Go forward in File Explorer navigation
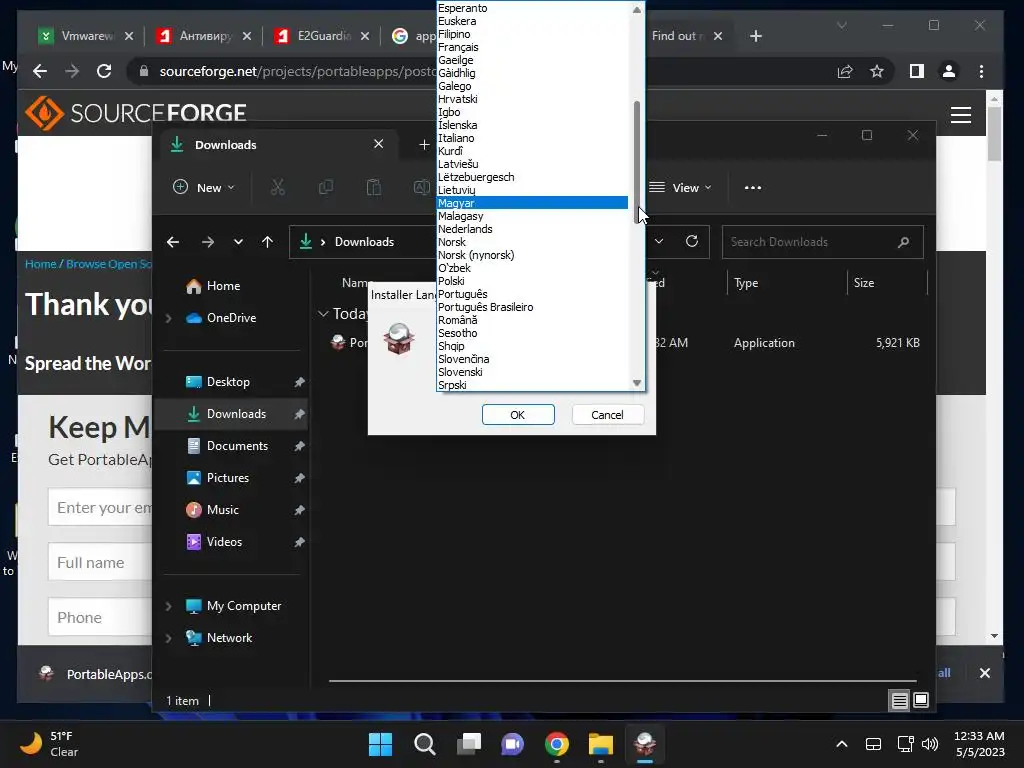This screenshot has width=1024, height=768. click(x=208, y=242)
